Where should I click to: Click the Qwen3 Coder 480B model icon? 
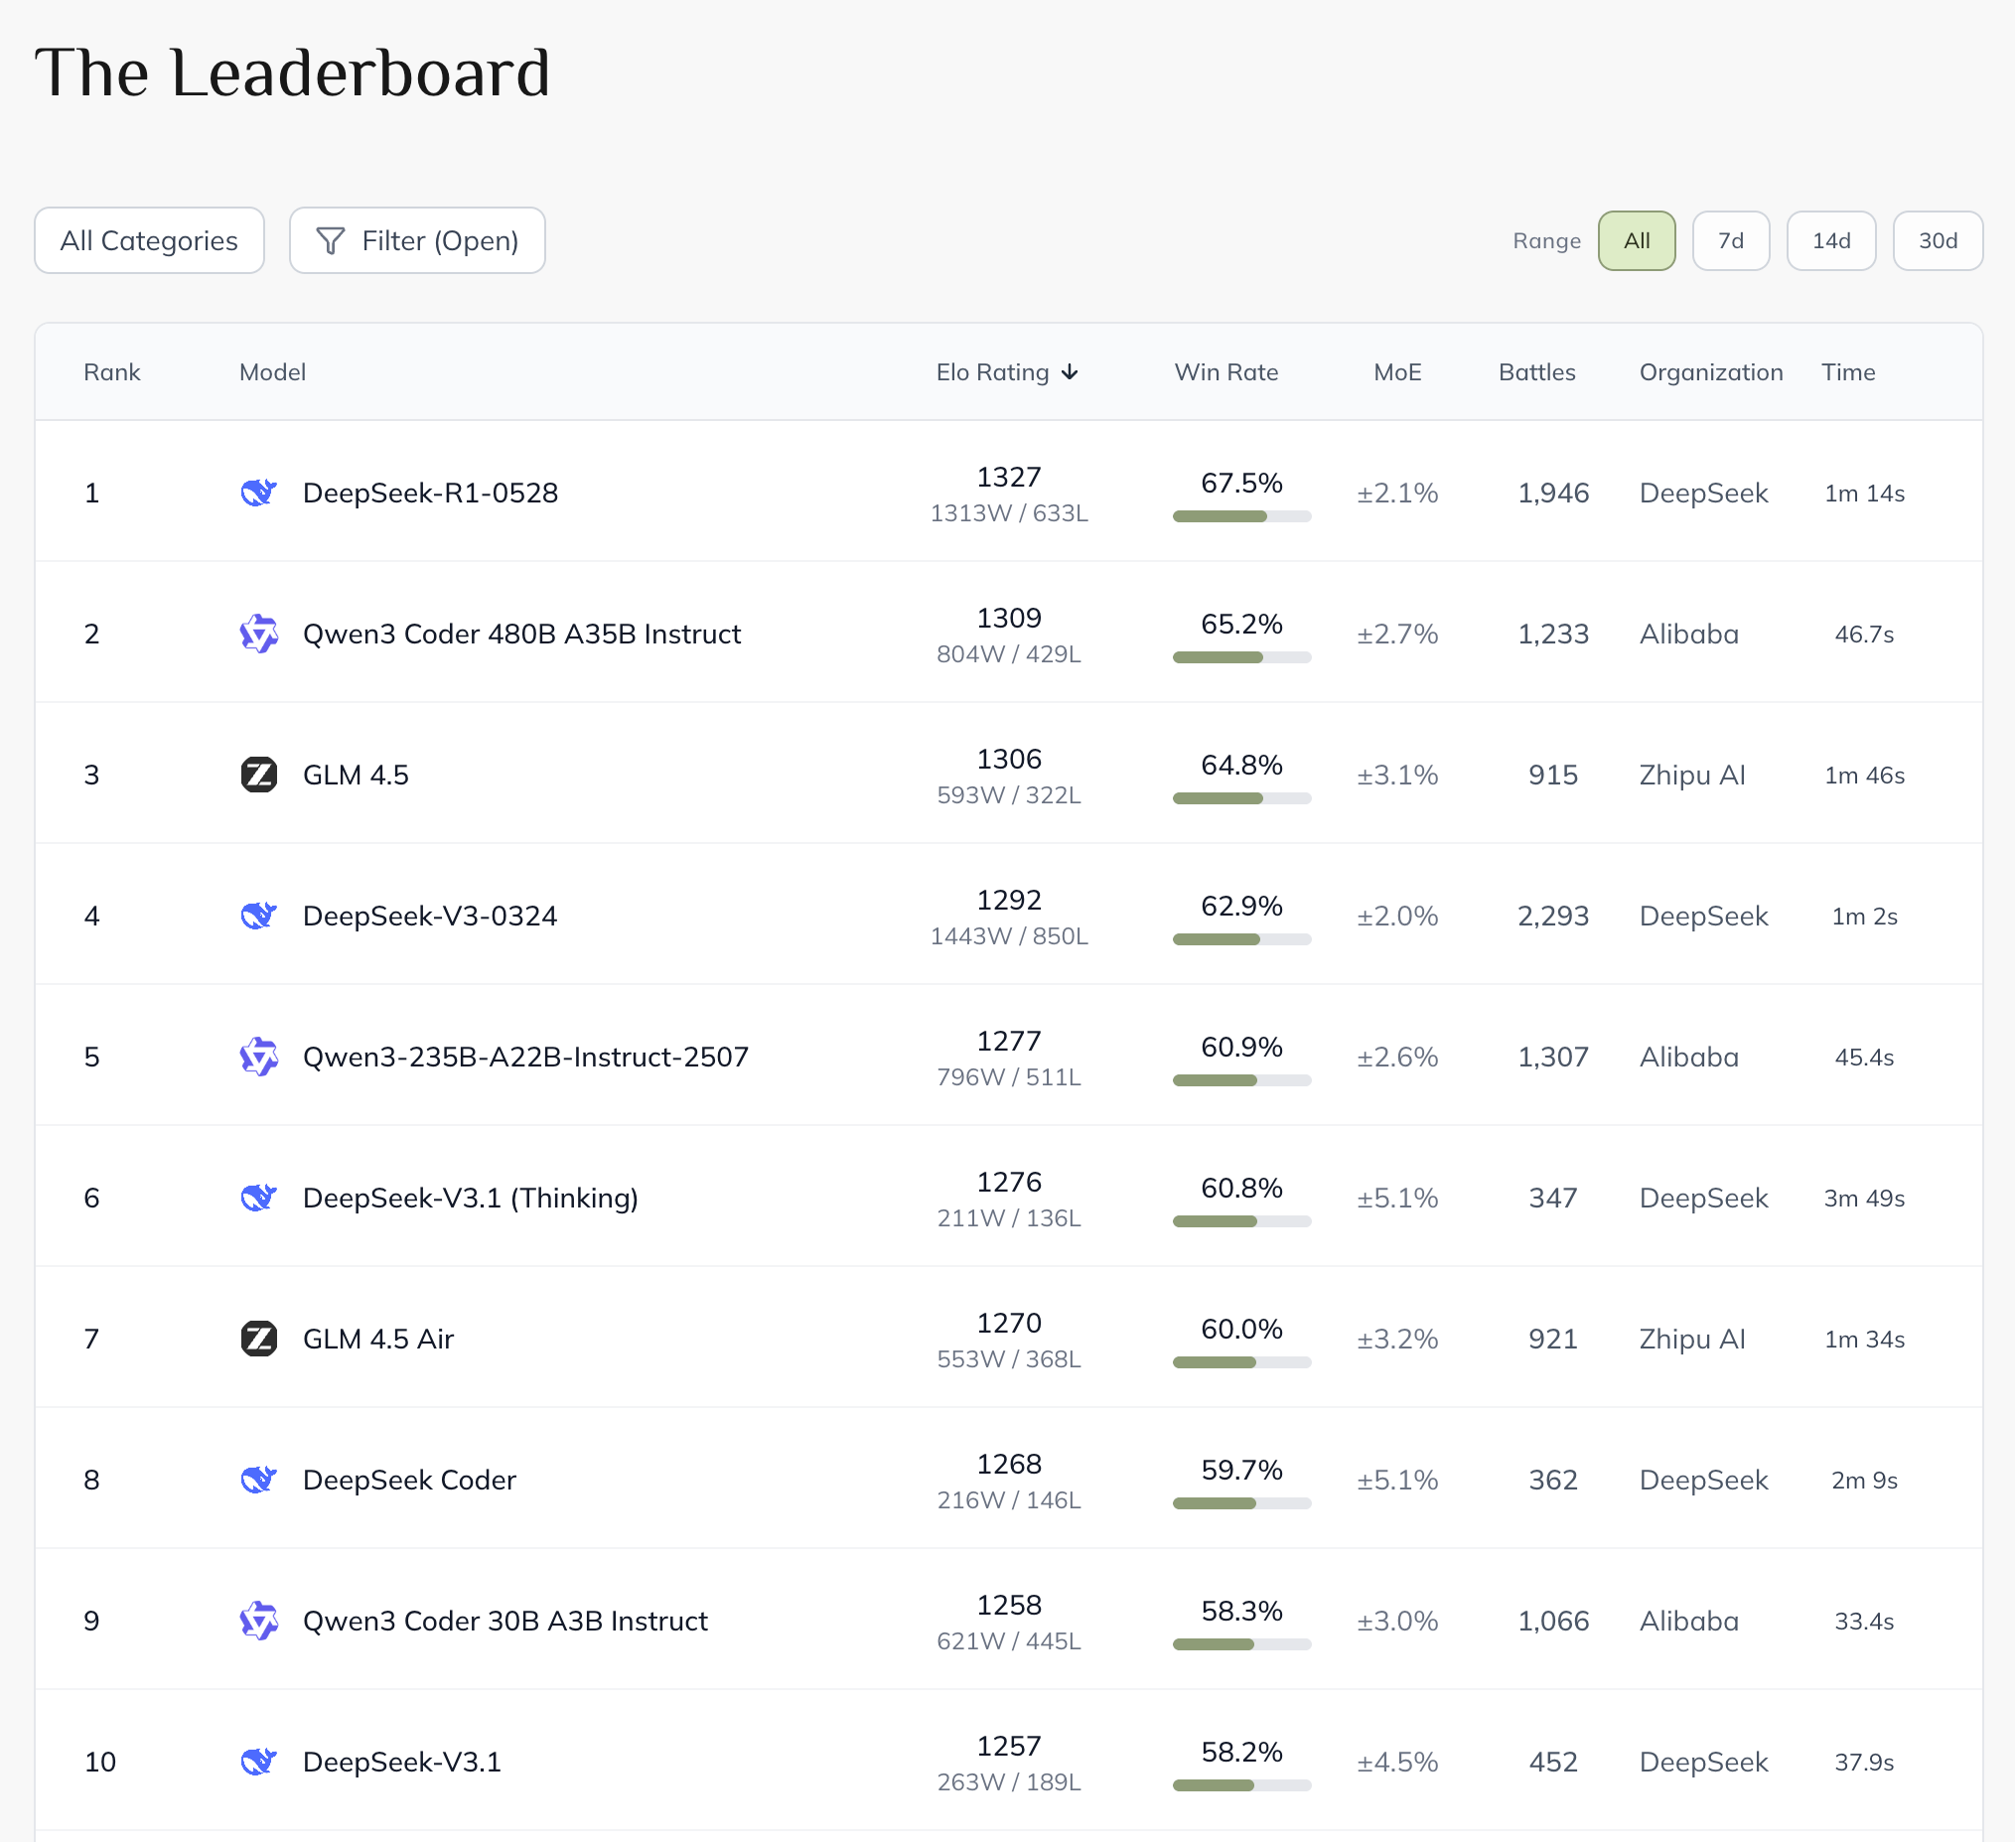(258, 634)
